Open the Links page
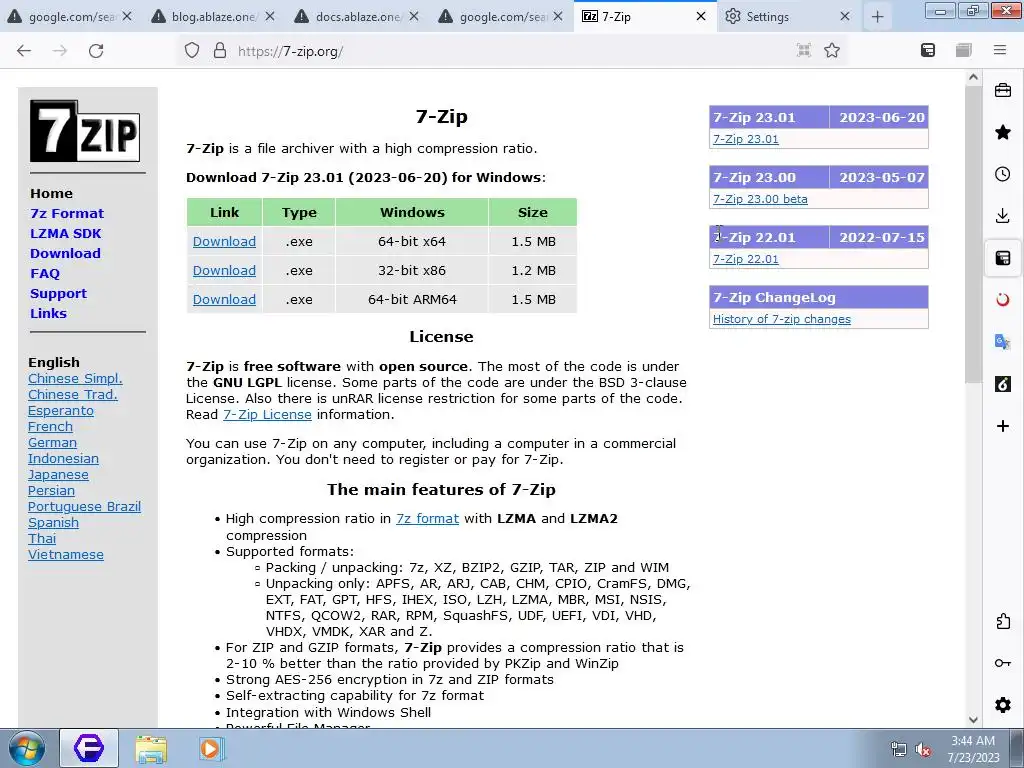The image size is (1024, 768). coord(48,313)
